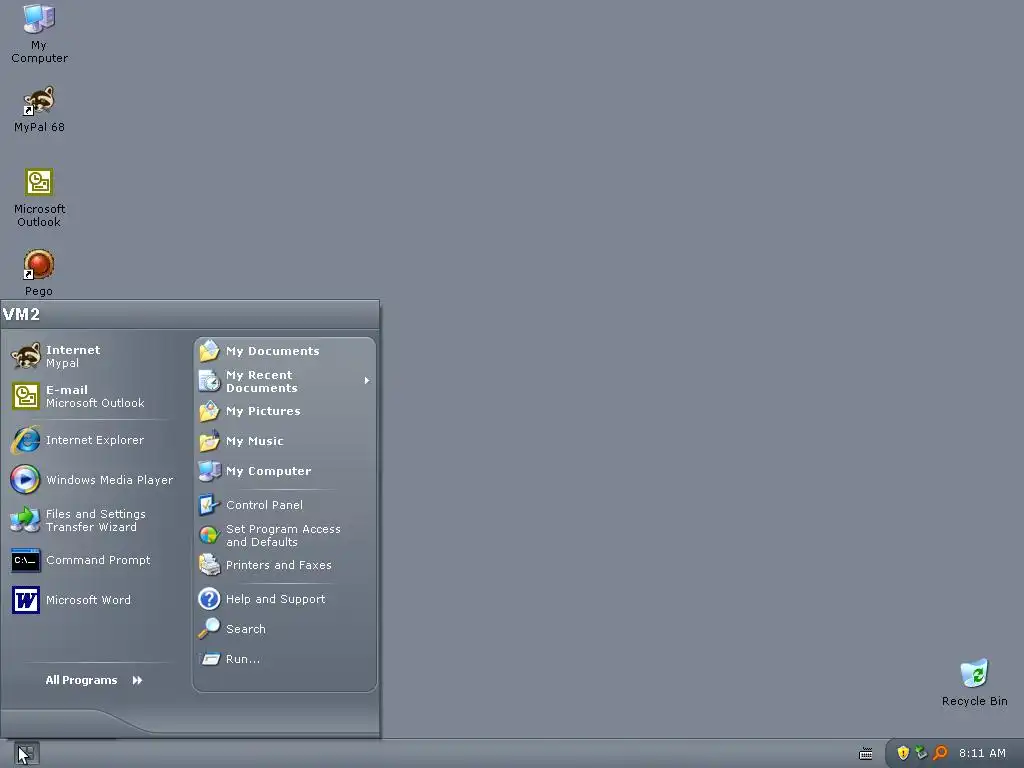Click orange magnifier tray icon
The height and width of the screenshot is (768, 1024).
[940, 753]
